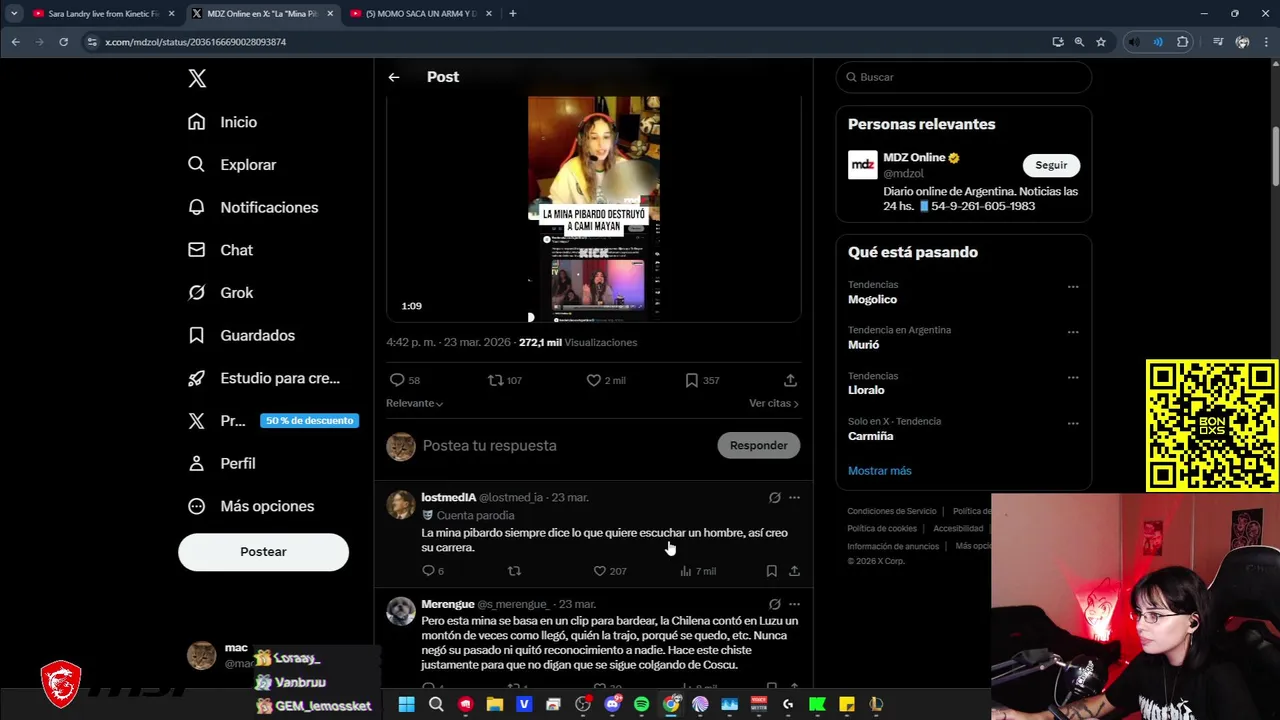Open Chat in the sidebar
This screenshot has width=1280, height=720.
tap(220, 250)
